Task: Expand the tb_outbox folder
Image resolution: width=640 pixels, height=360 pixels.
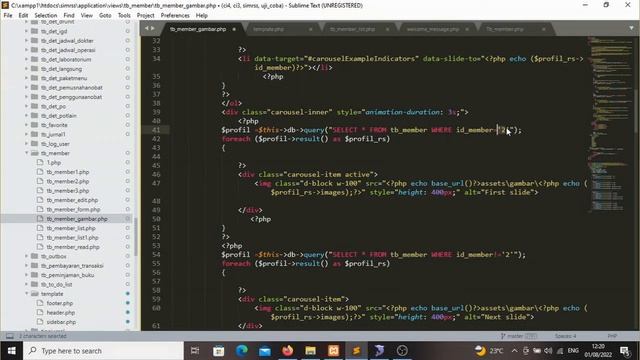Action: [x=27, y=256]
